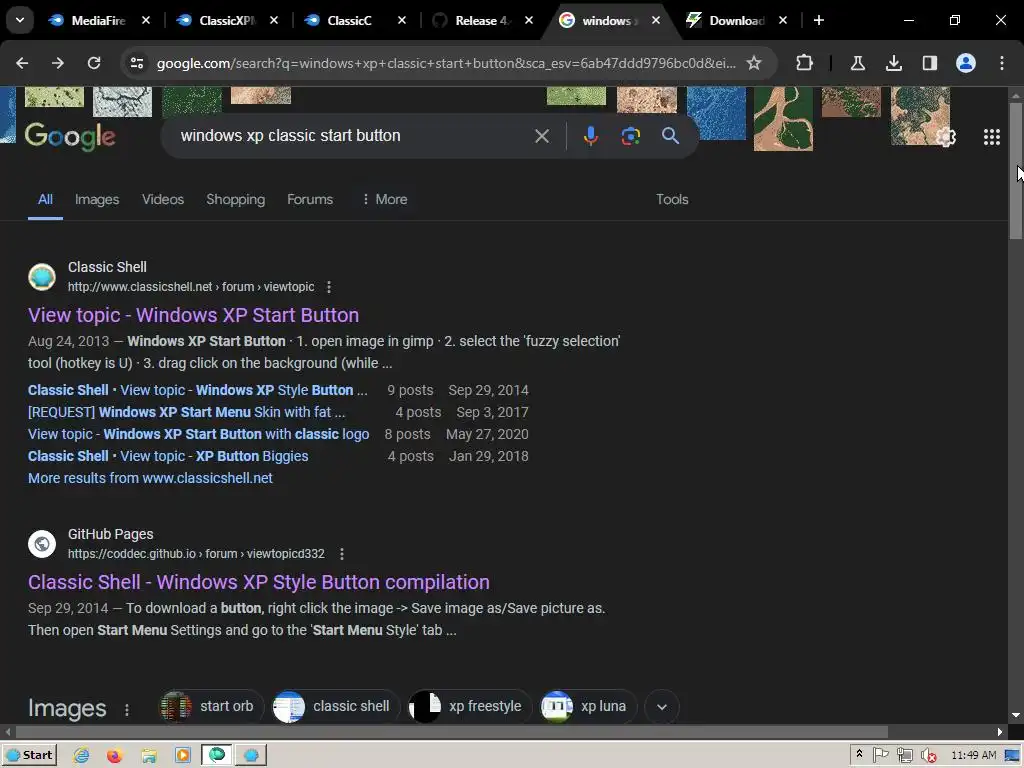Switch to the Download tab
This screenshot has height=768, width=1024.
737,20
